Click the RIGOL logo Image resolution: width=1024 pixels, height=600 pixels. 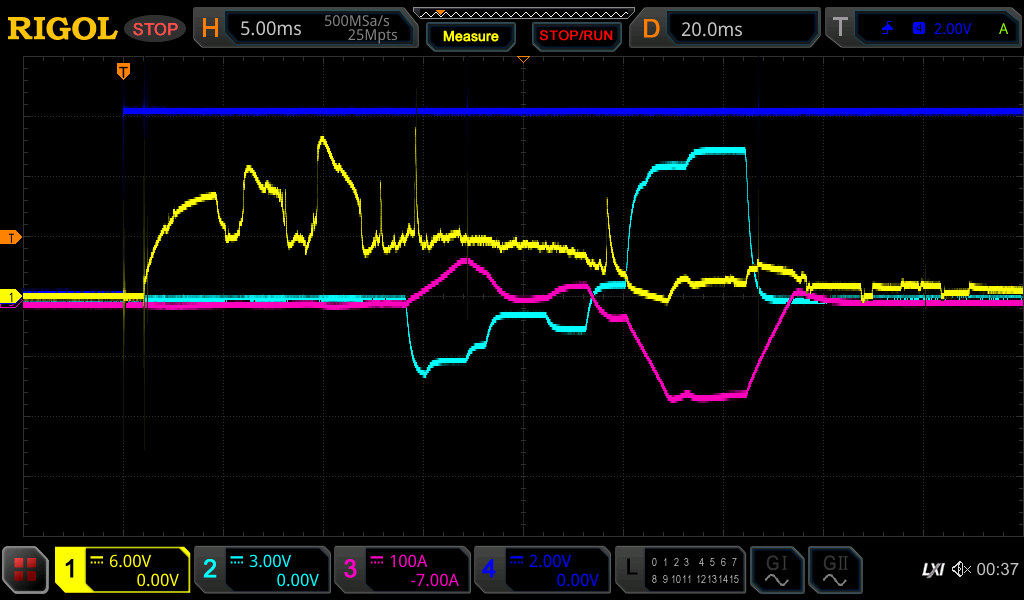(62, 29)
